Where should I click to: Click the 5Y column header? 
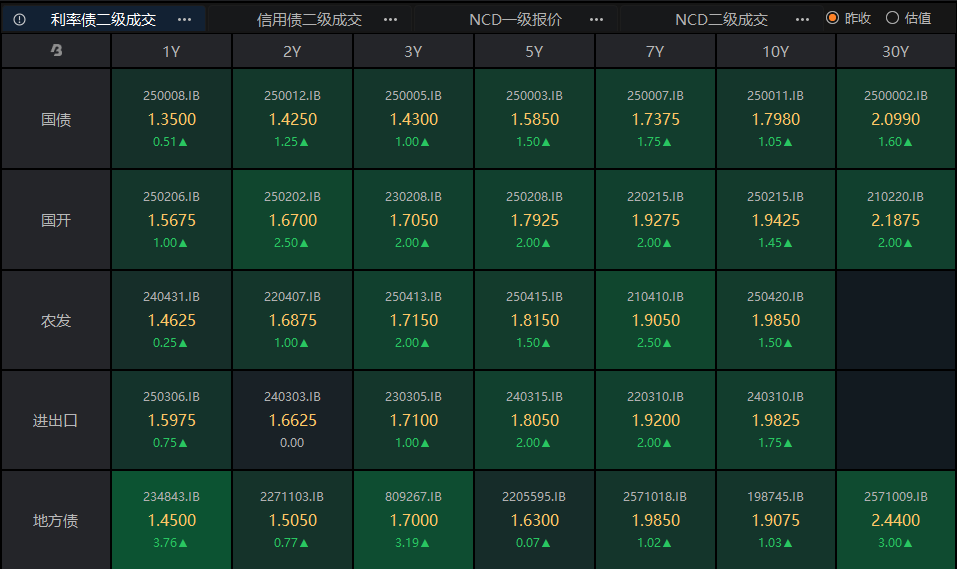534,51
